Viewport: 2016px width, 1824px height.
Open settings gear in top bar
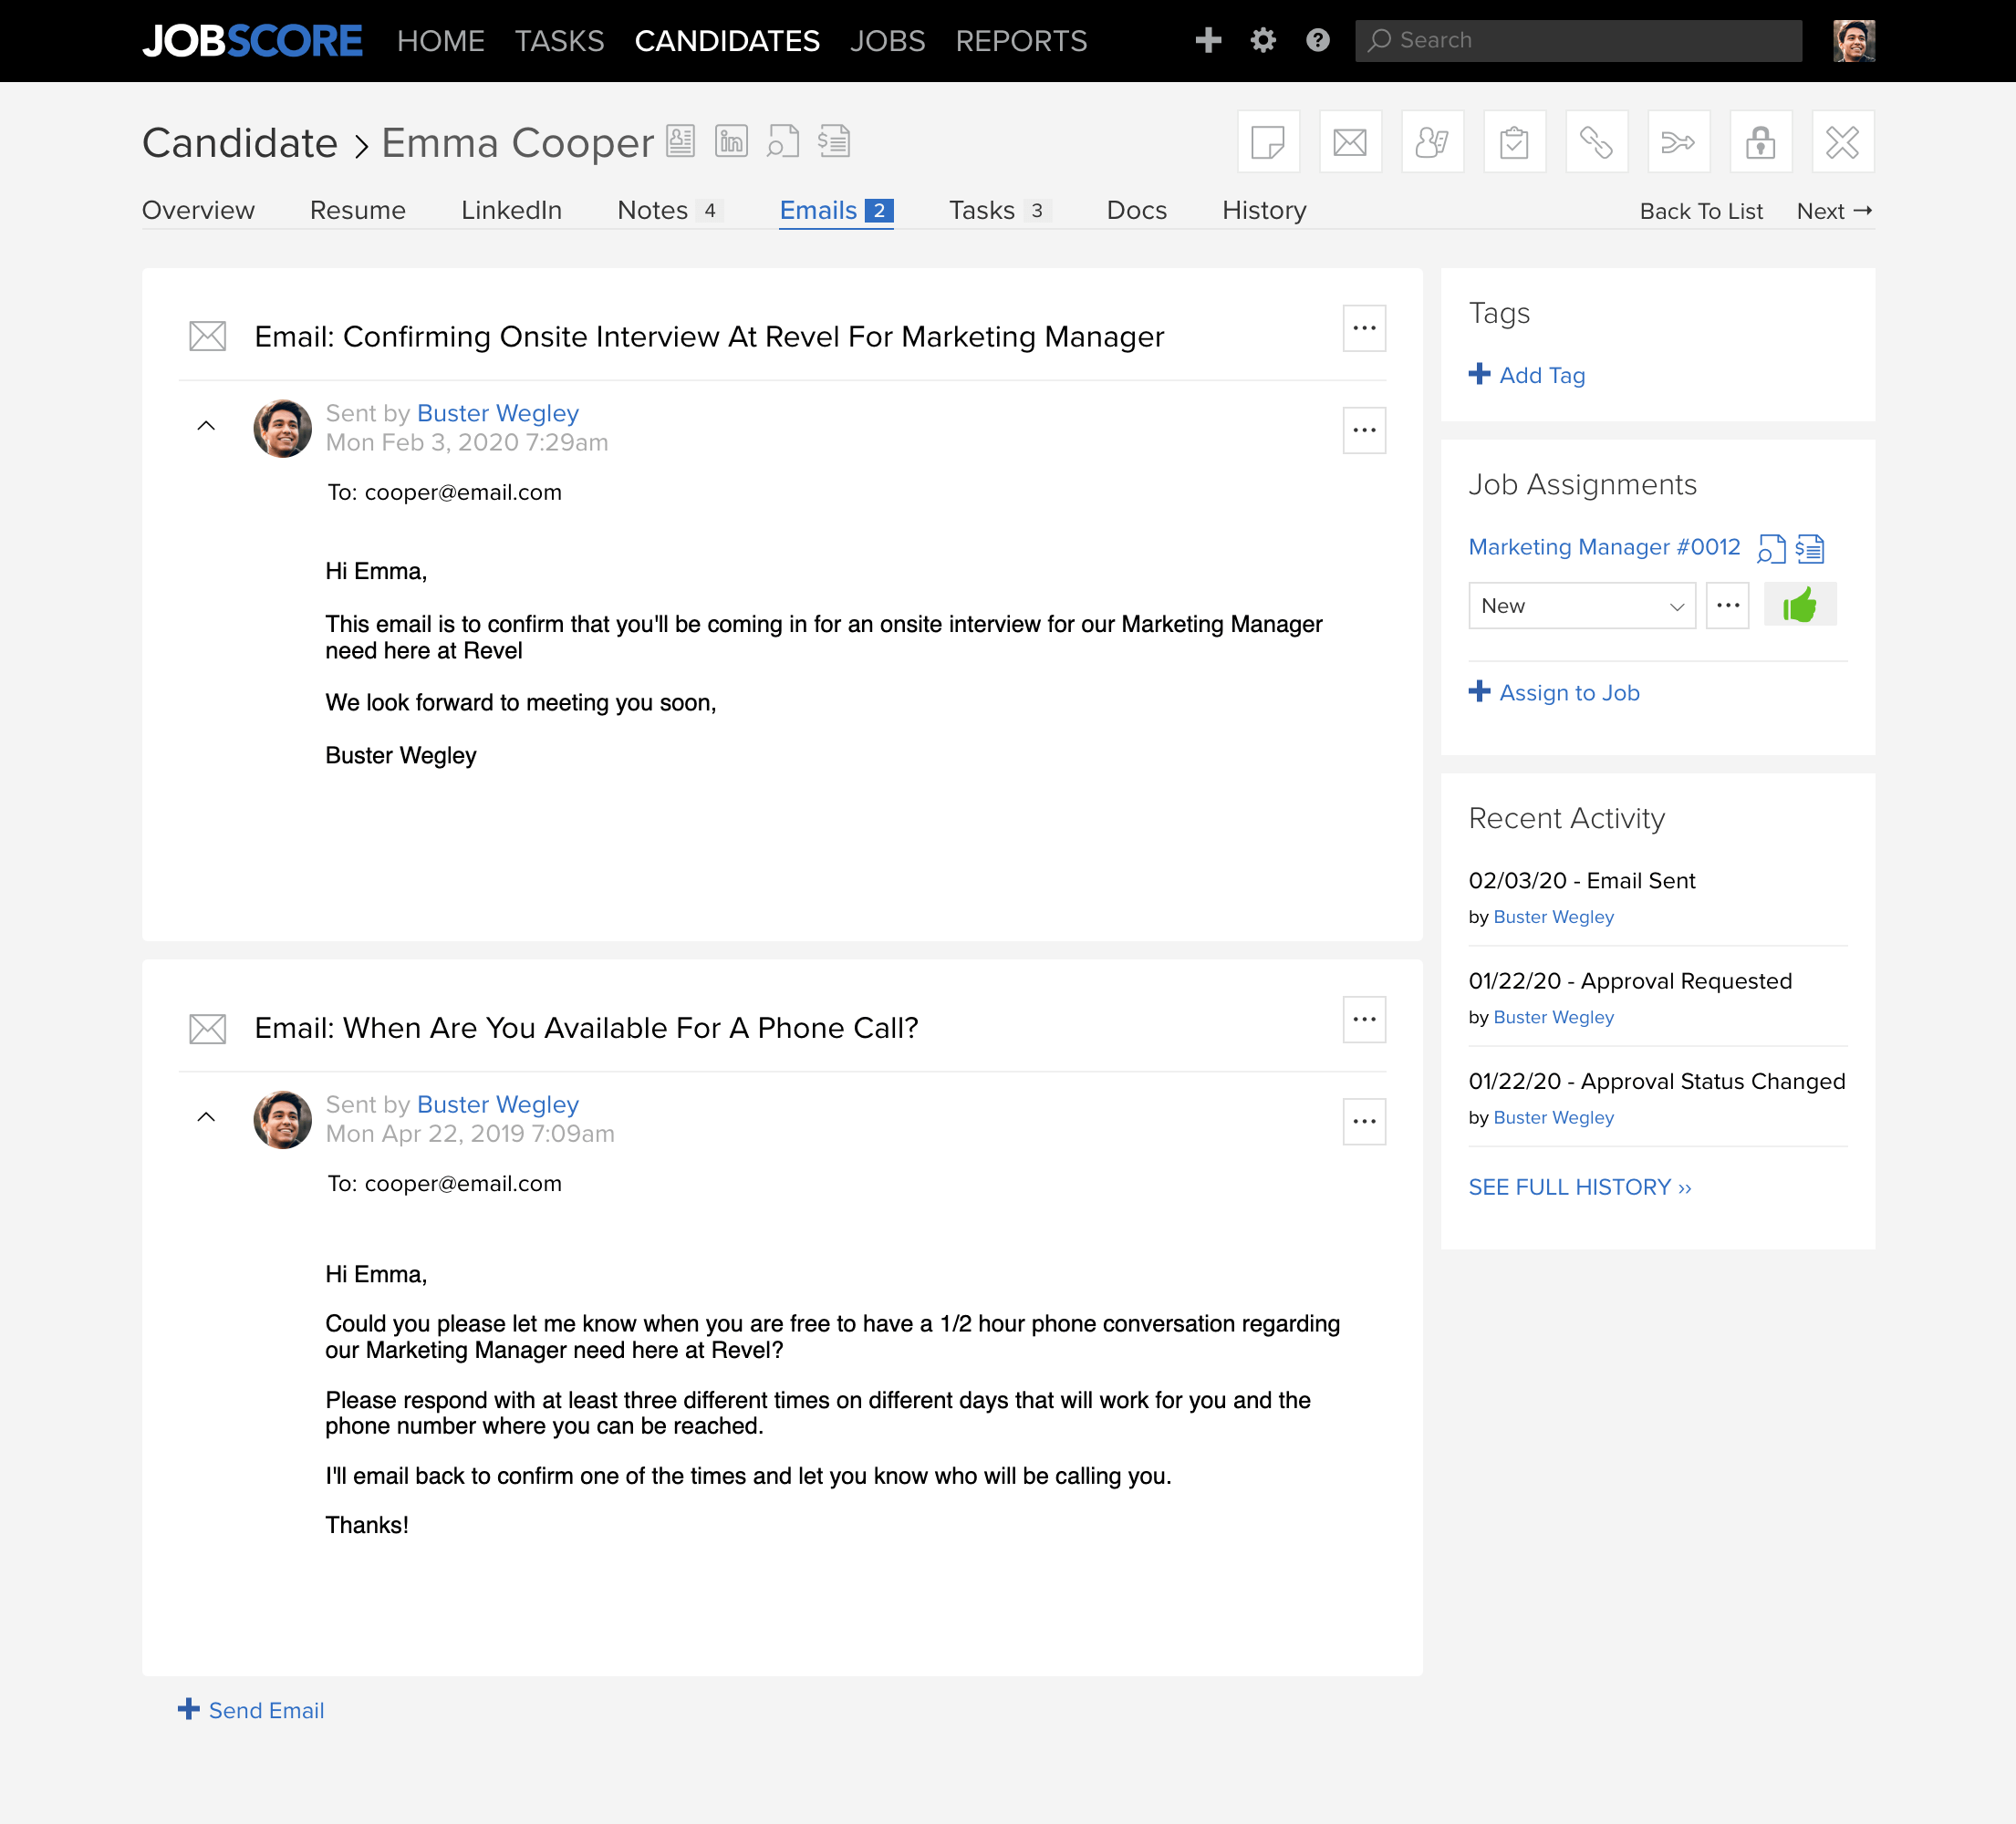pos(1263,40)
